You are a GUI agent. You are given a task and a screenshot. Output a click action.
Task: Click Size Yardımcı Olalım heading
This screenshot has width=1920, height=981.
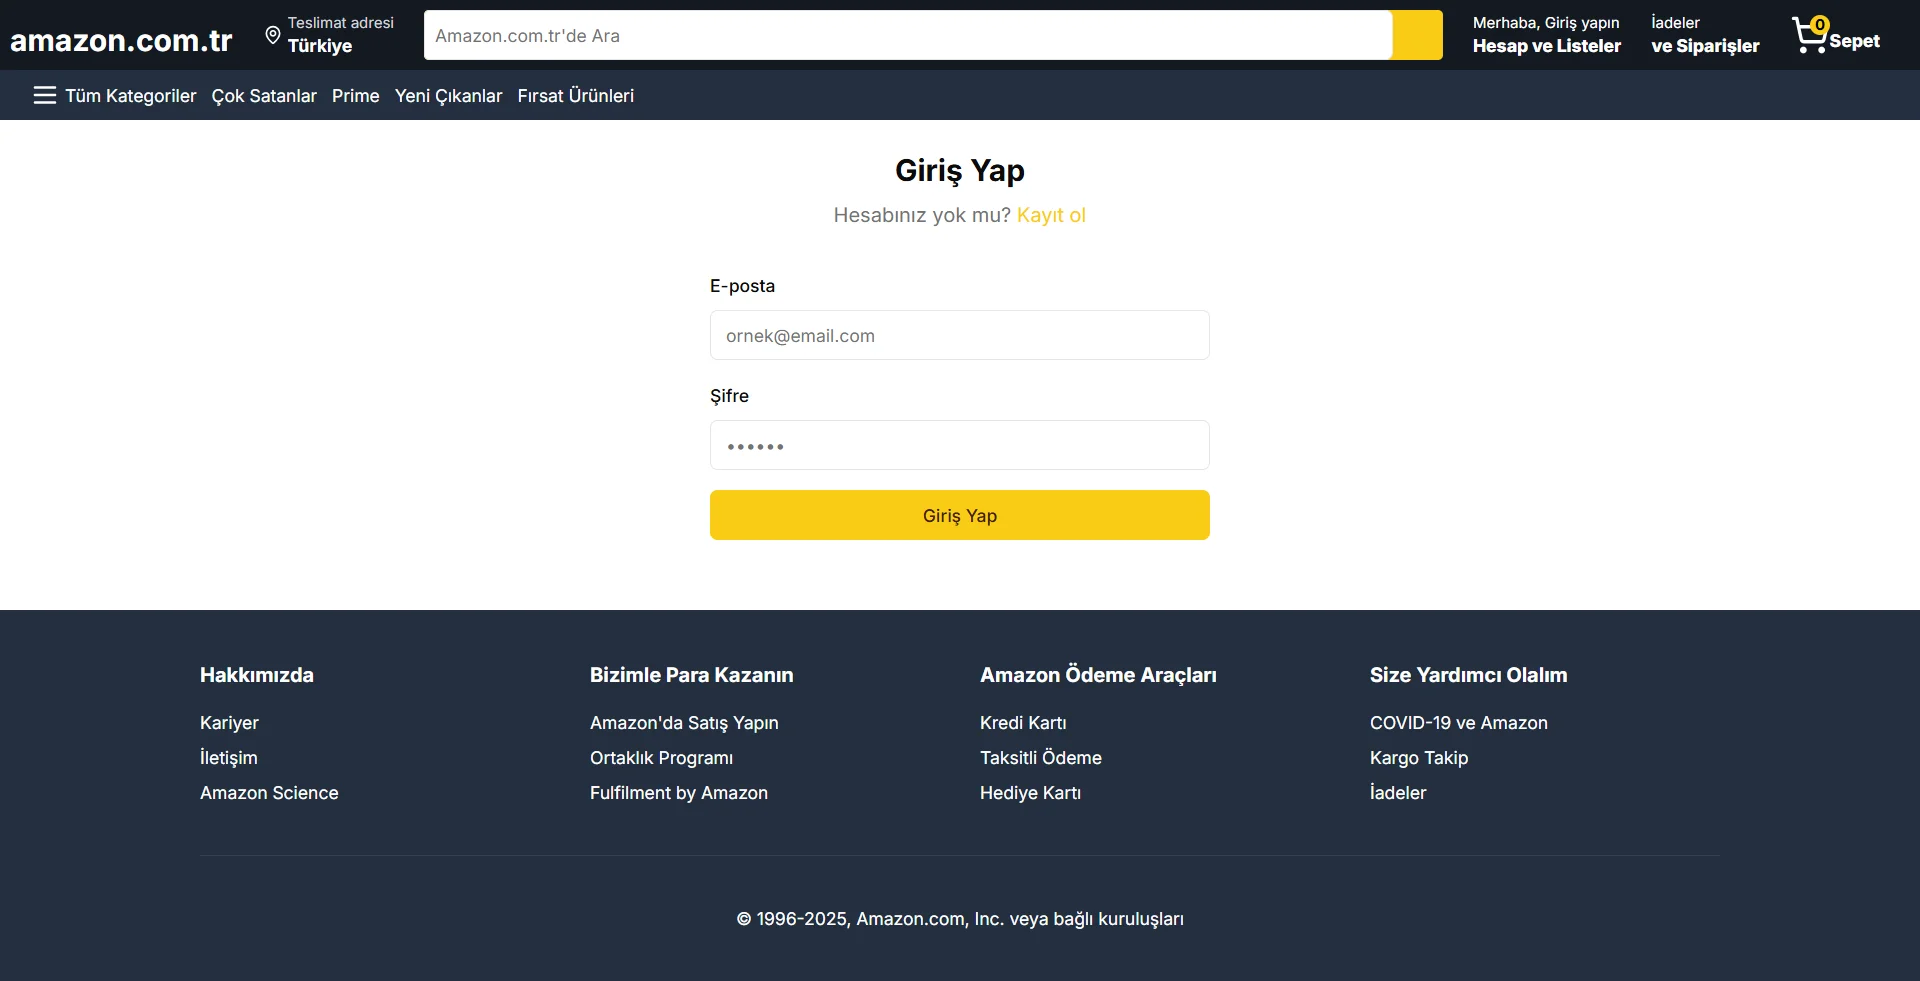point(1469,675)
